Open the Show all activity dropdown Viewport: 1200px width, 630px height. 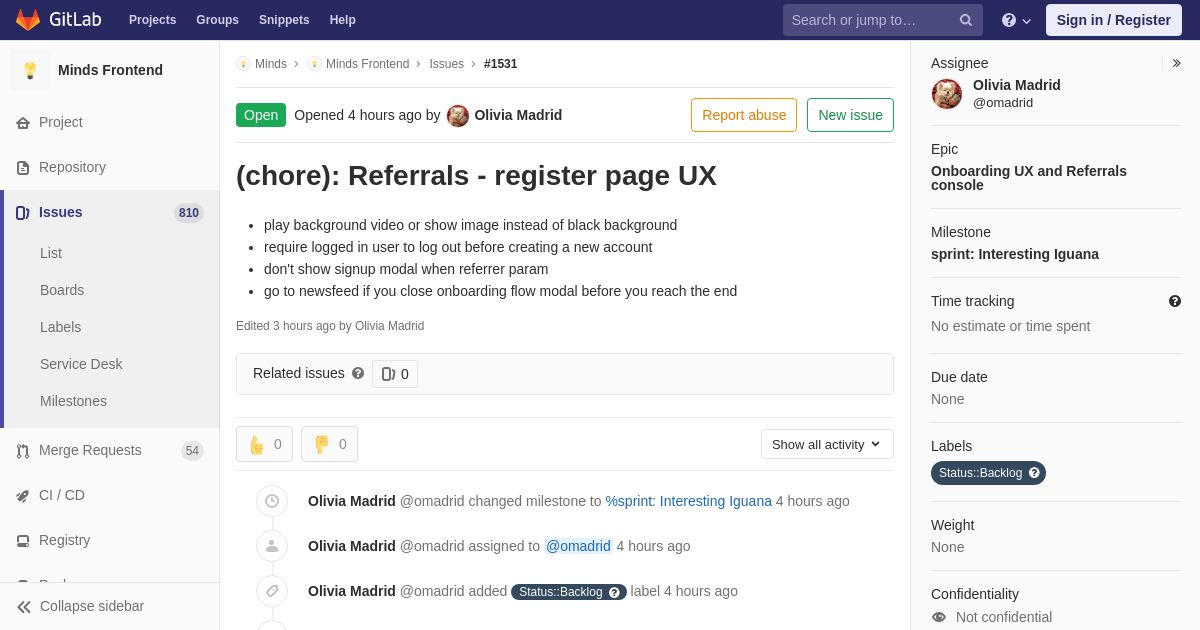[827, 444]
